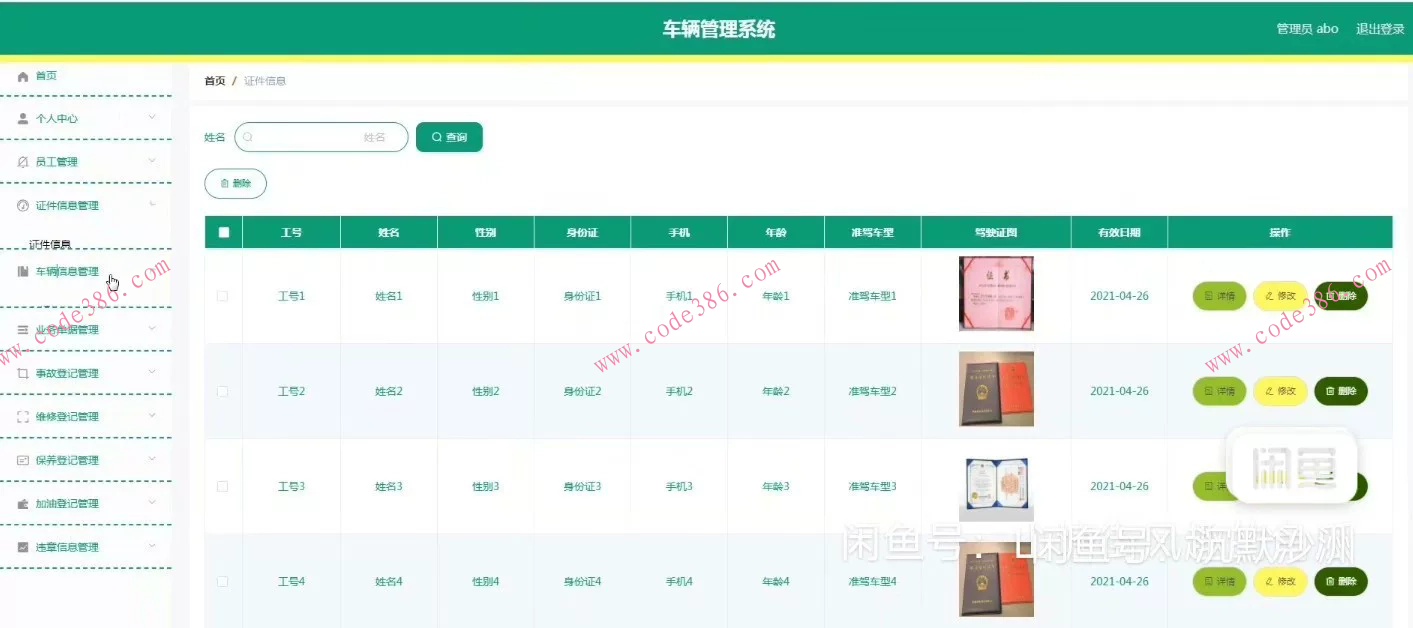The image size is (1413, 628).
Task: Click the trash icon on the 删除 button
Action: tap(223, 183)
